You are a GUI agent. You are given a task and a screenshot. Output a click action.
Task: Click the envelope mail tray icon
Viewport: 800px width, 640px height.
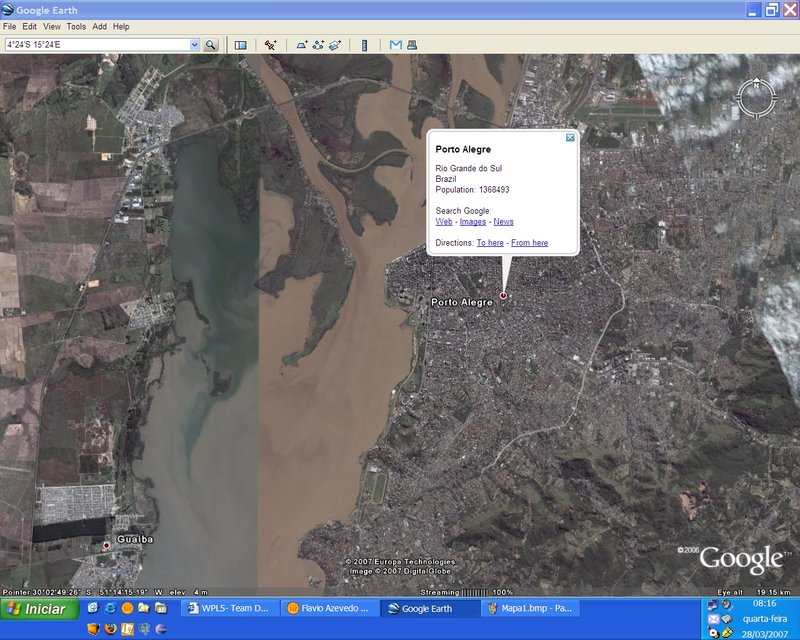713,619
